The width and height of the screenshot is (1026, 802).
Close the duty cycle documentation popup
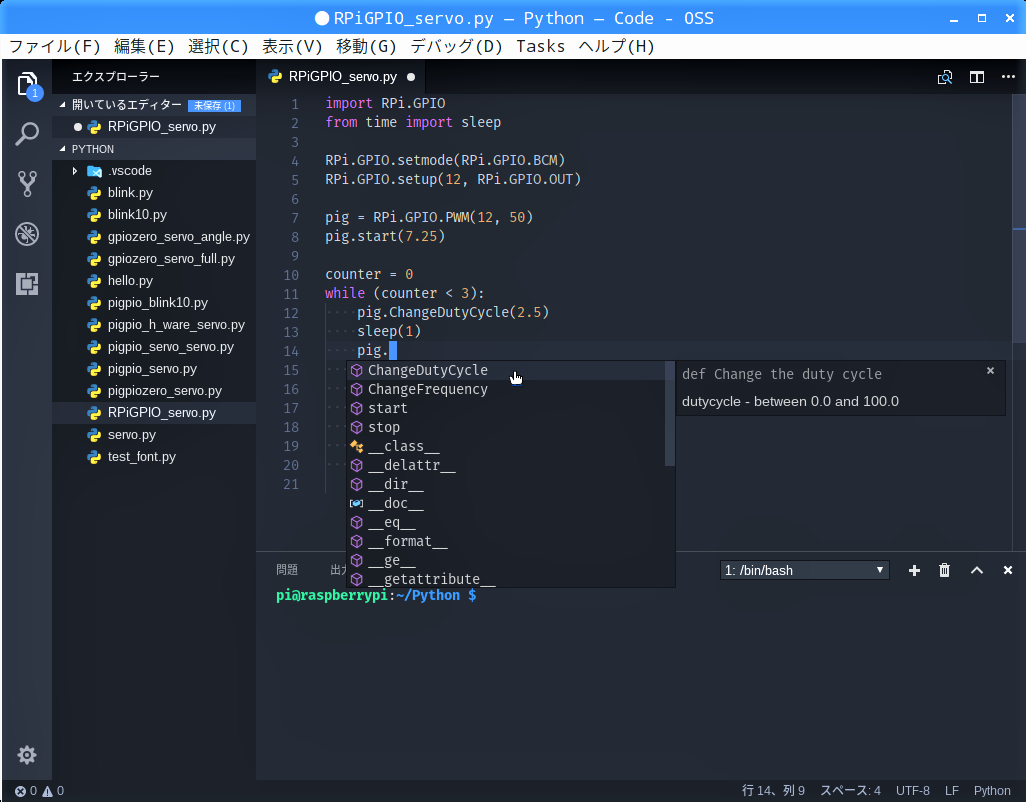pos(991,370)
